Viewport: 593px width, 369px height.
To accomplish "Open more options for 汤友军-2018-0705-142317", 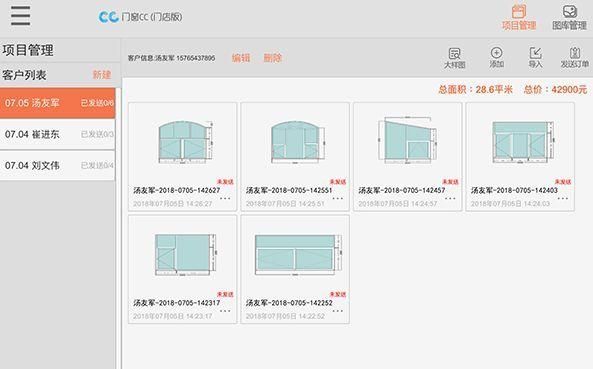I will tap(225, 311).
